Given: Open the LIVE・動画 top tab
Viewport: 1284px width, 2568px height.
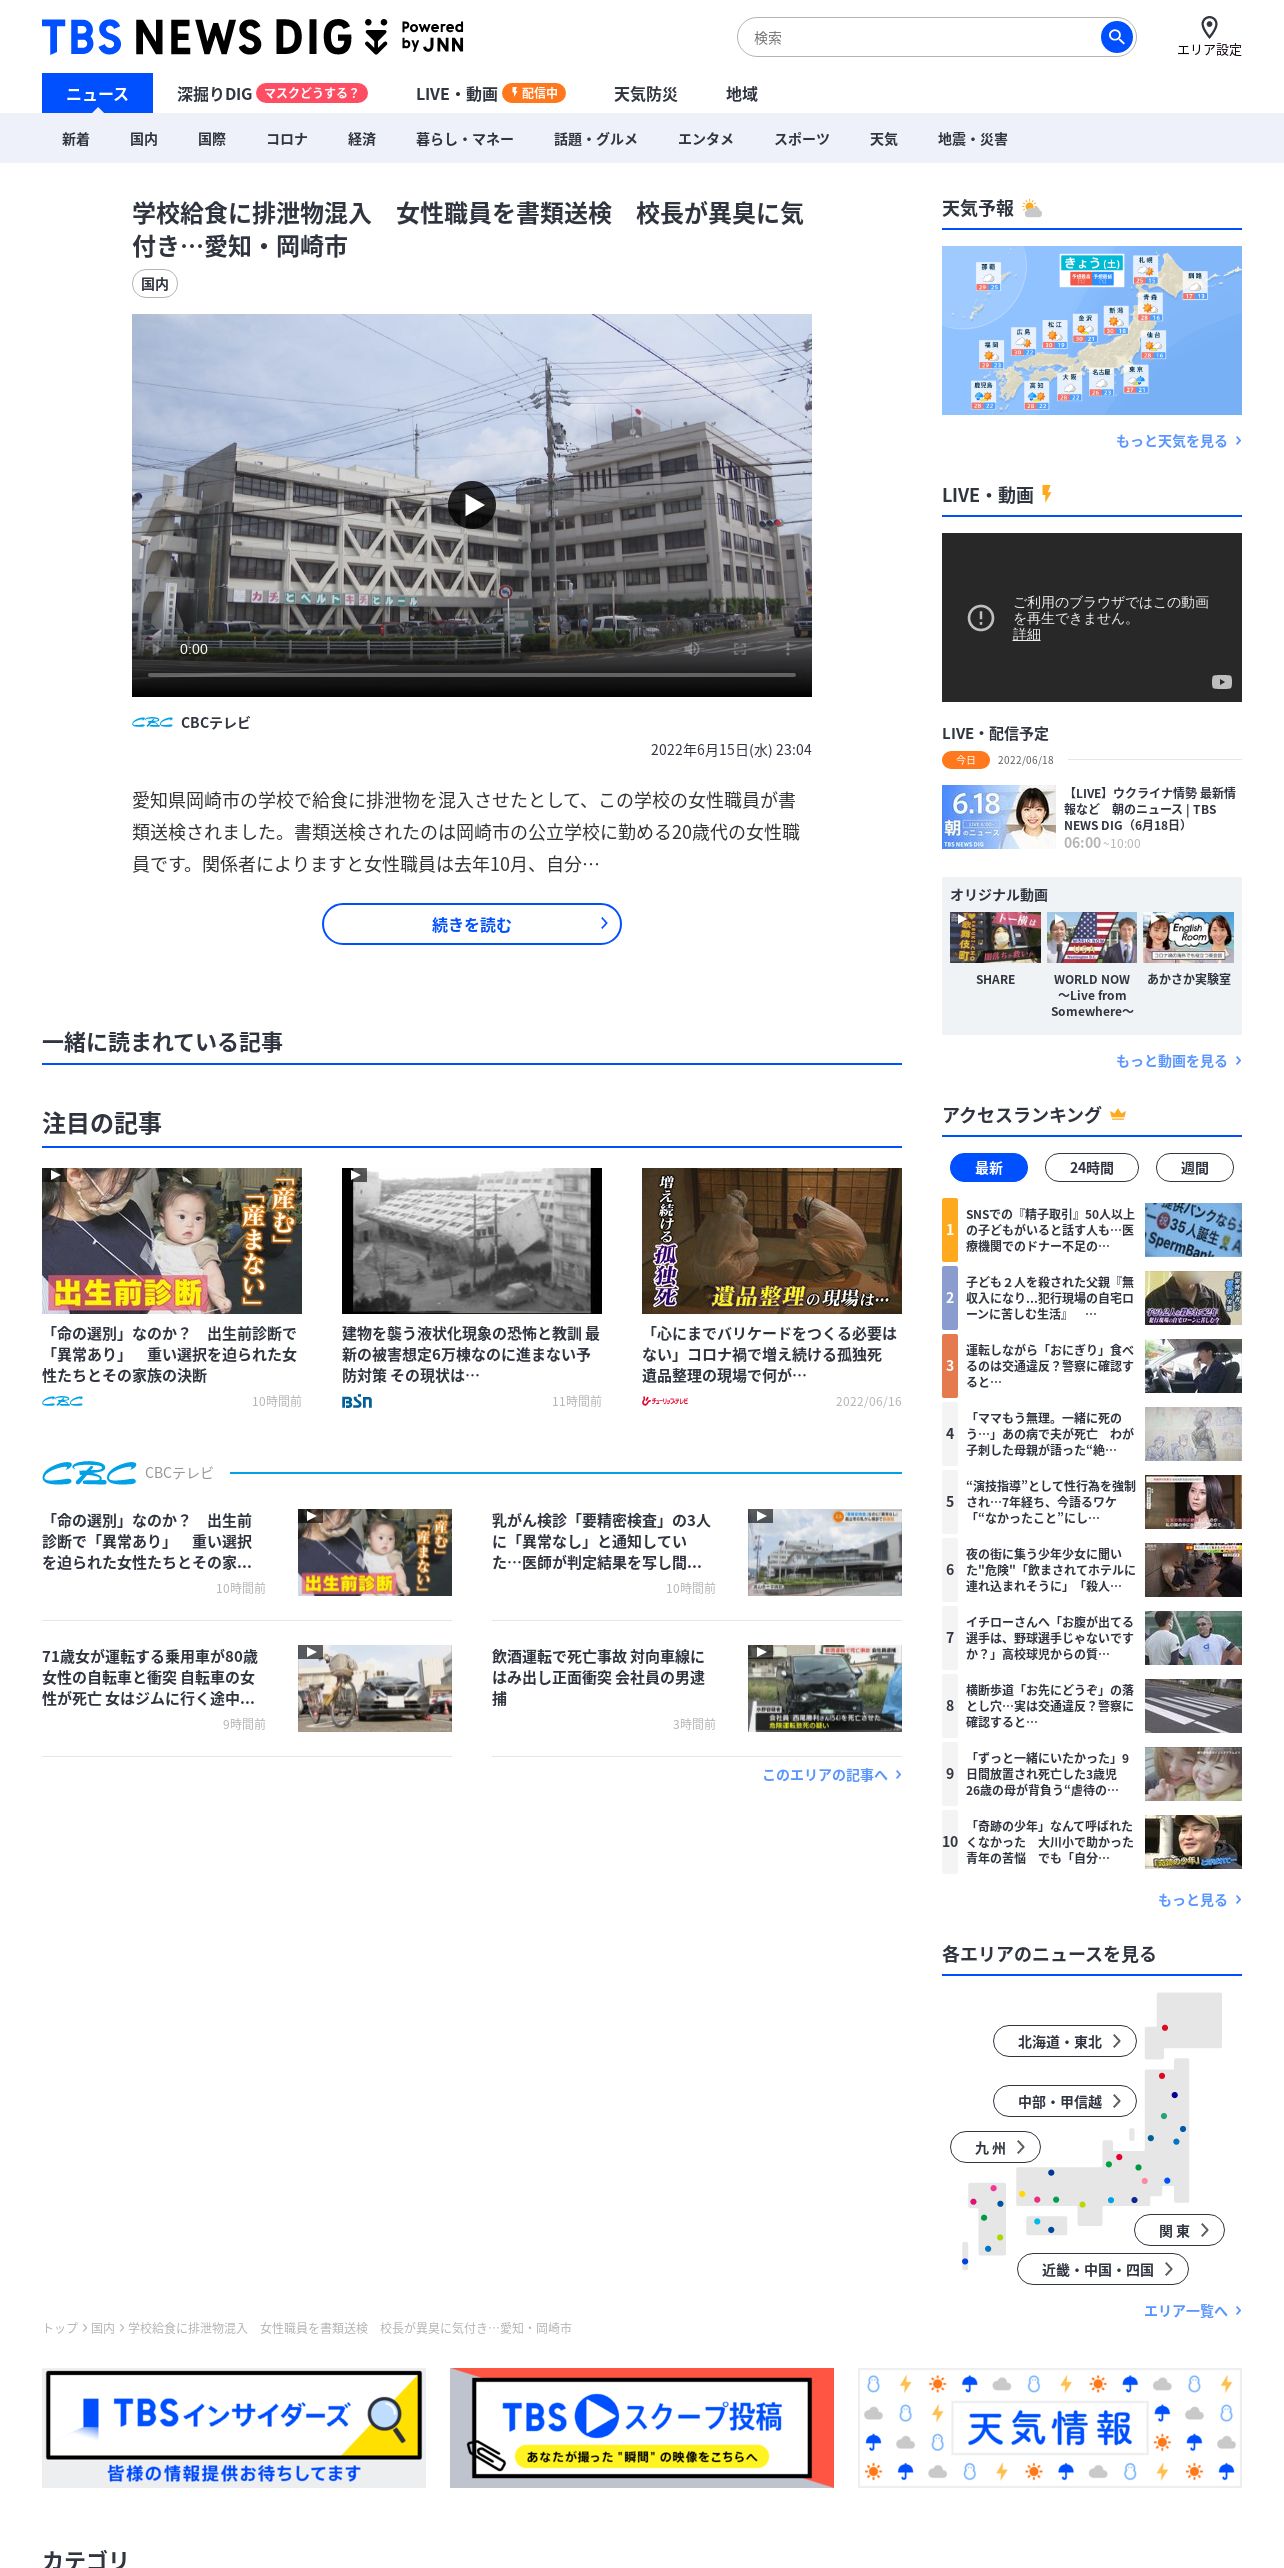Looking at the screenshot, I should pos(490,93).
